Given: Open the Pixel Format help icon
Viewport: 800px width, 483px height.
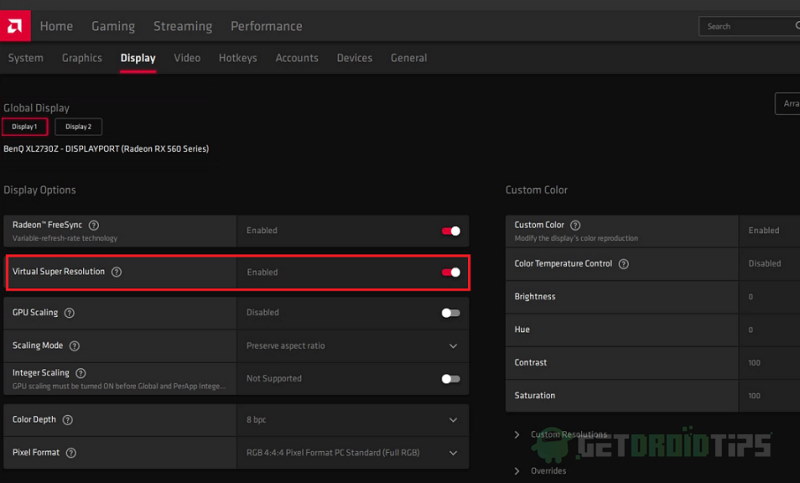Looking at the screenshot, I should pyautogui.click(x=71, y=452).
